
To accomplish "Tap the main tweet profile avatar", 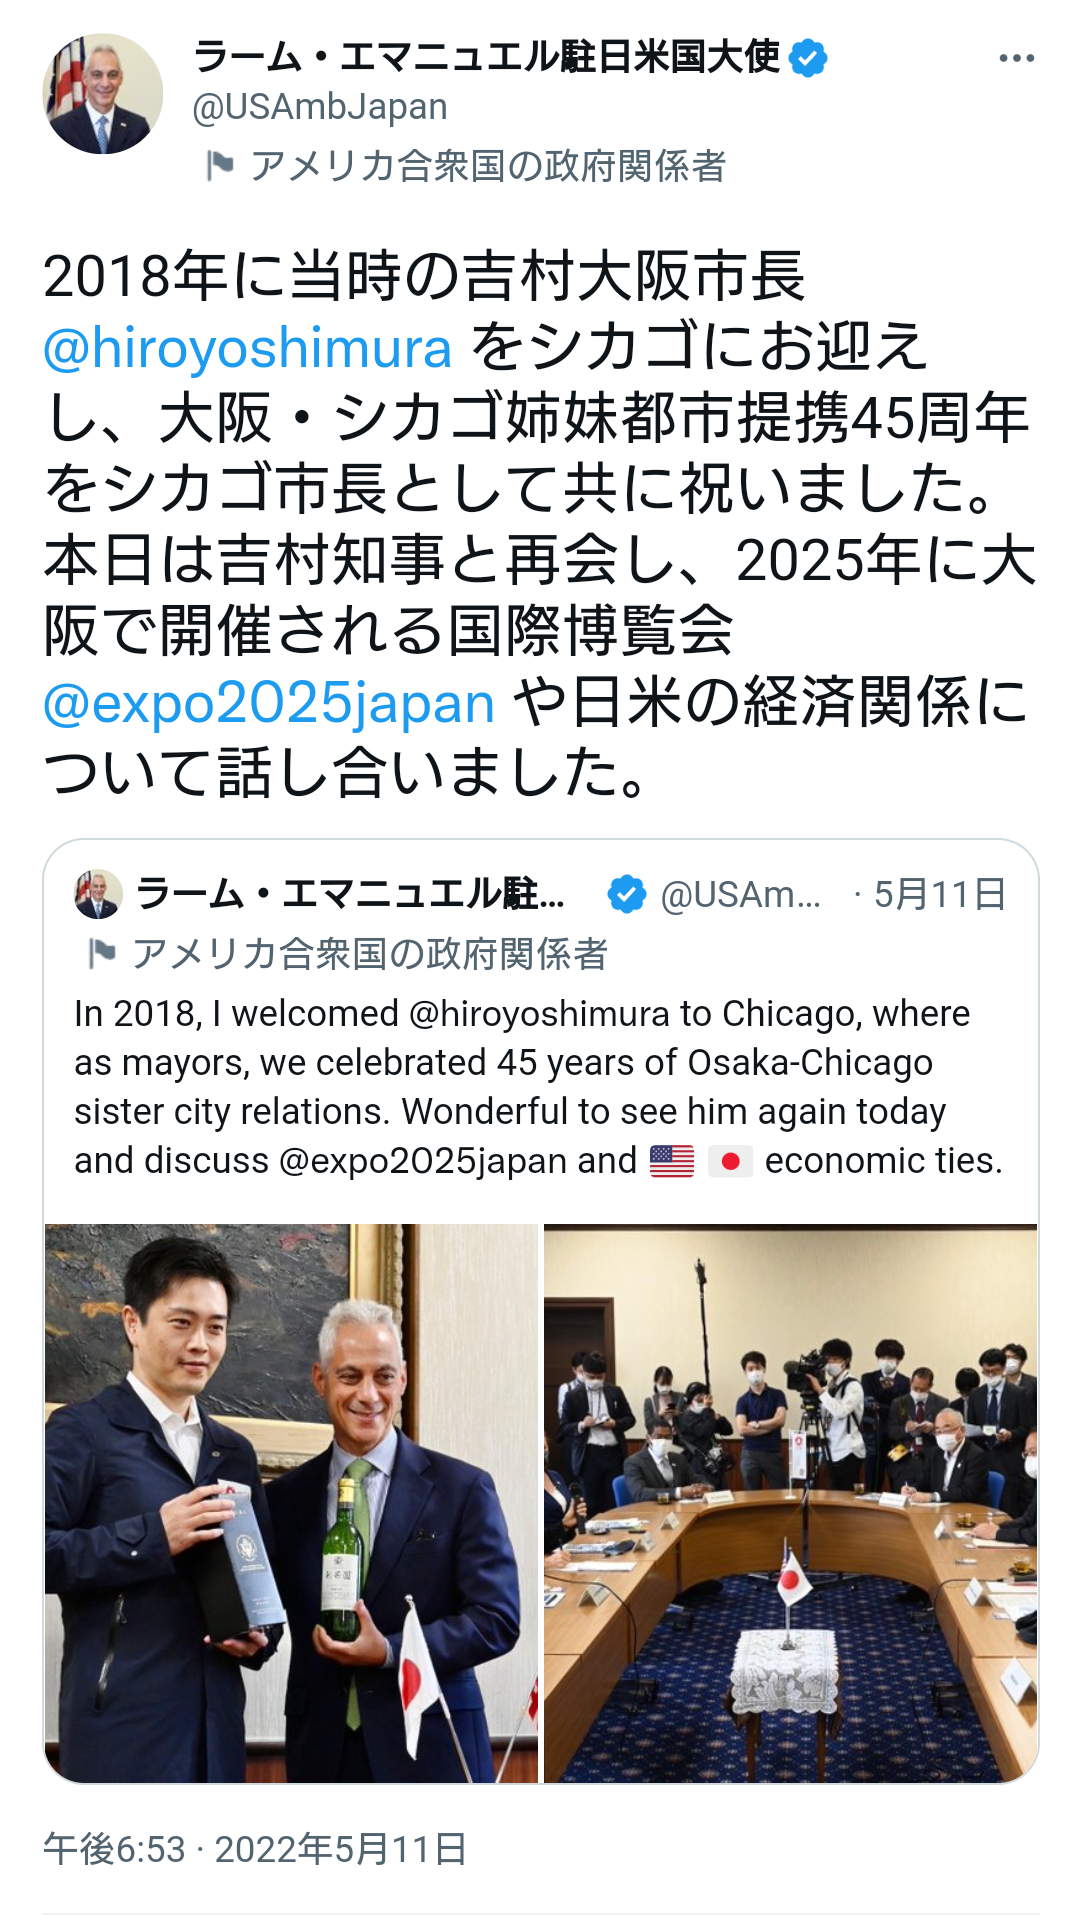I will pyautogui.click(x=102, y=94).
